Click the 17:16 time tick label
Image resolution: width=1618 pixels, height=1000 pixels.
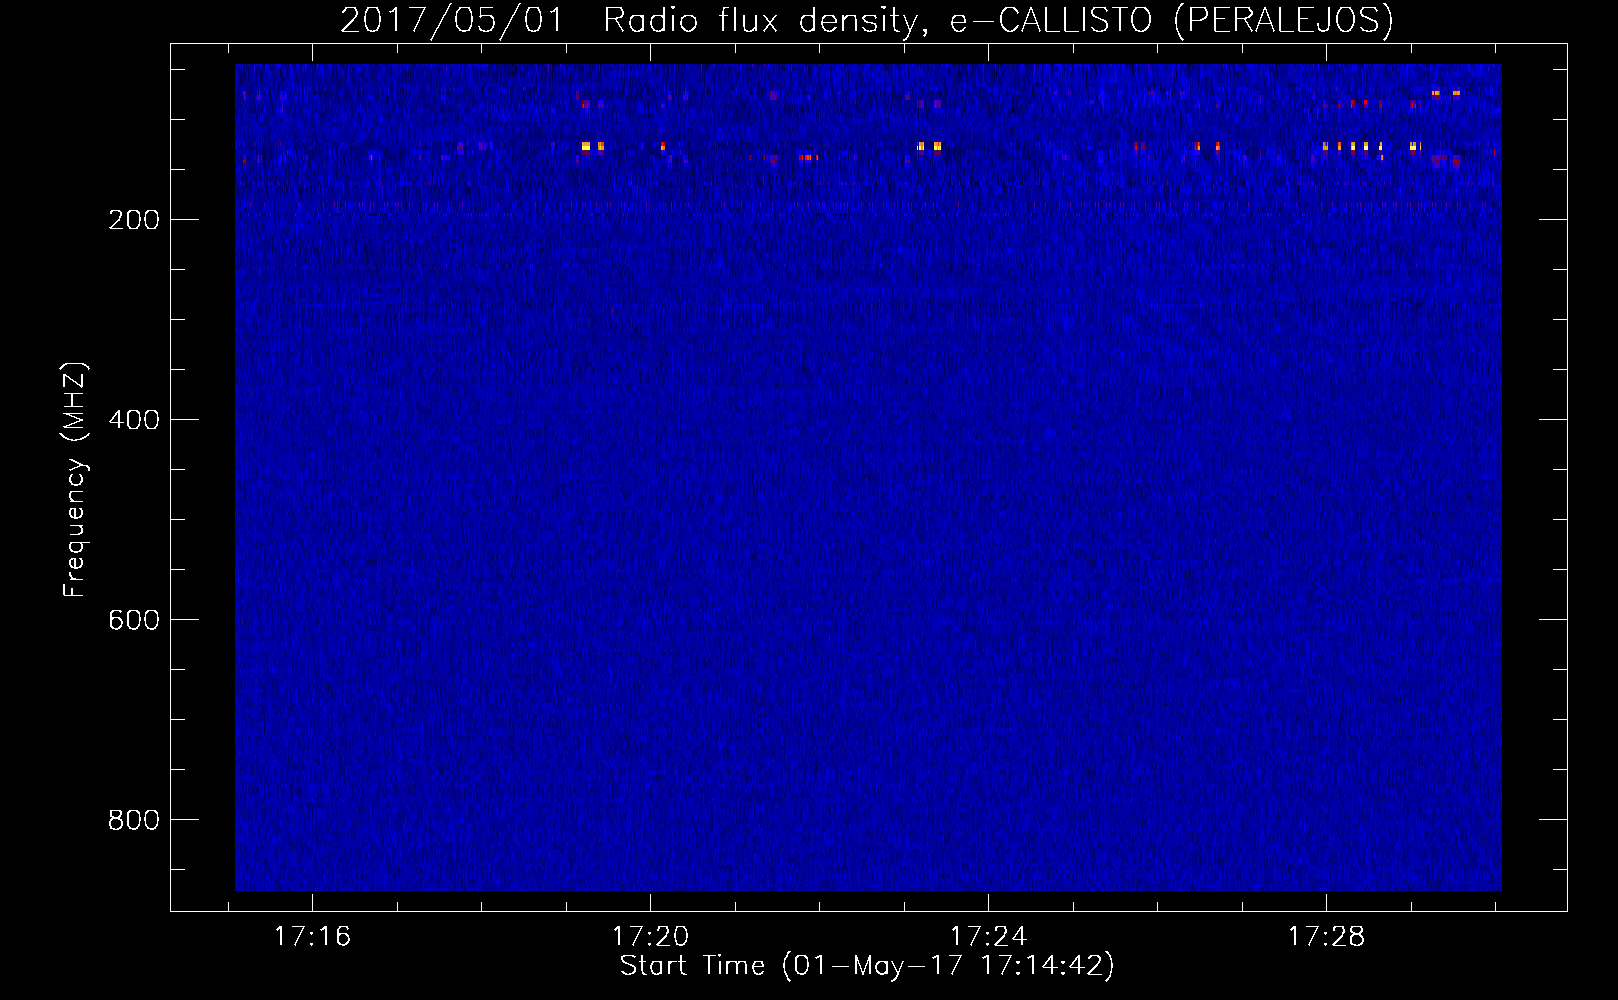(x=312, y=937)
